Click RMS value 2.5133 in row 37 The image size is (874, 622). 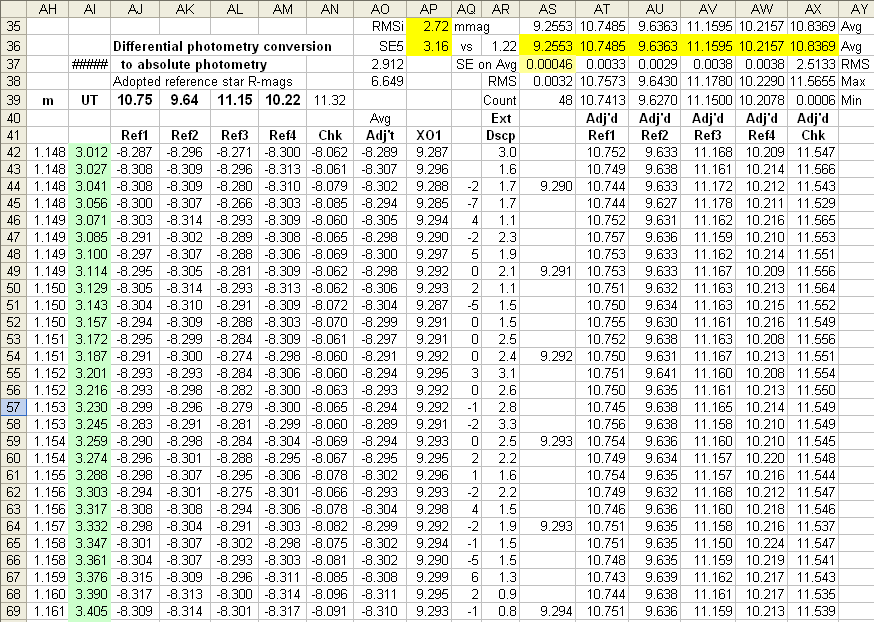coord(813,65)
